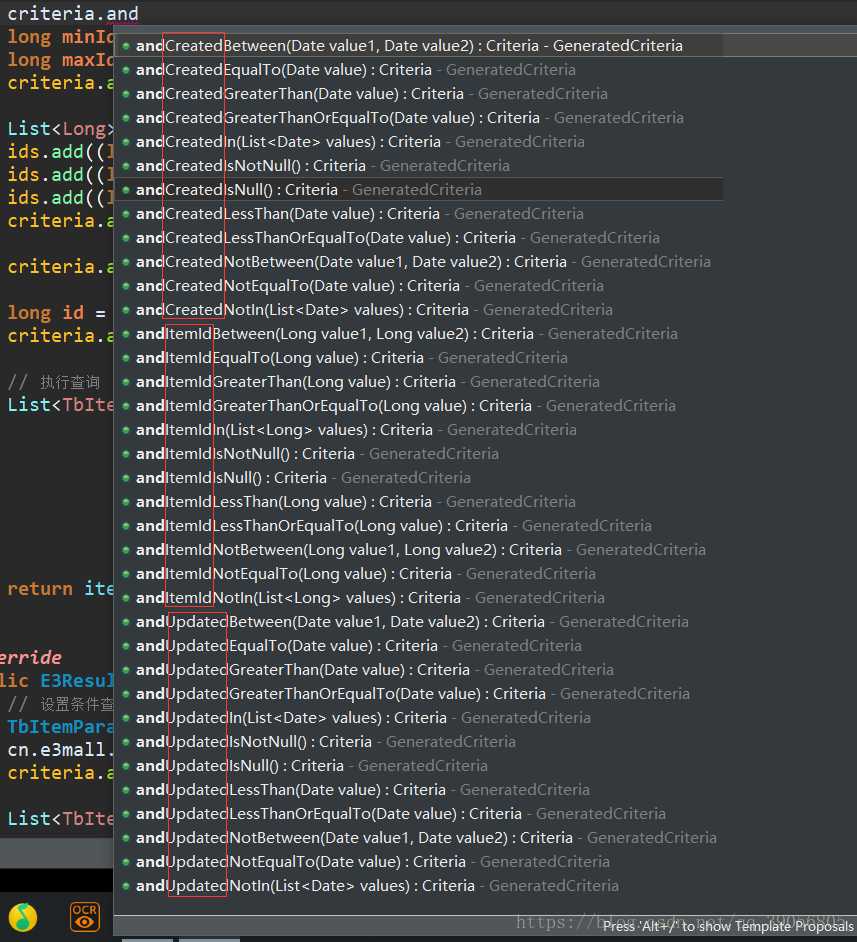Choose andItemIdIn(List<Long> values) entry

click(418, 430)
